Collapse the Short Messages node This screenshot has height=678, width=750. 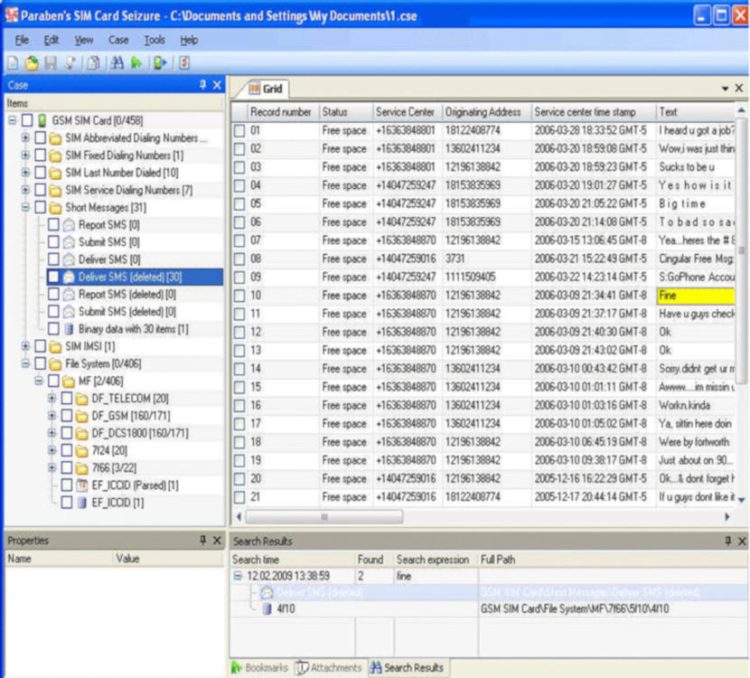point(25,208)
